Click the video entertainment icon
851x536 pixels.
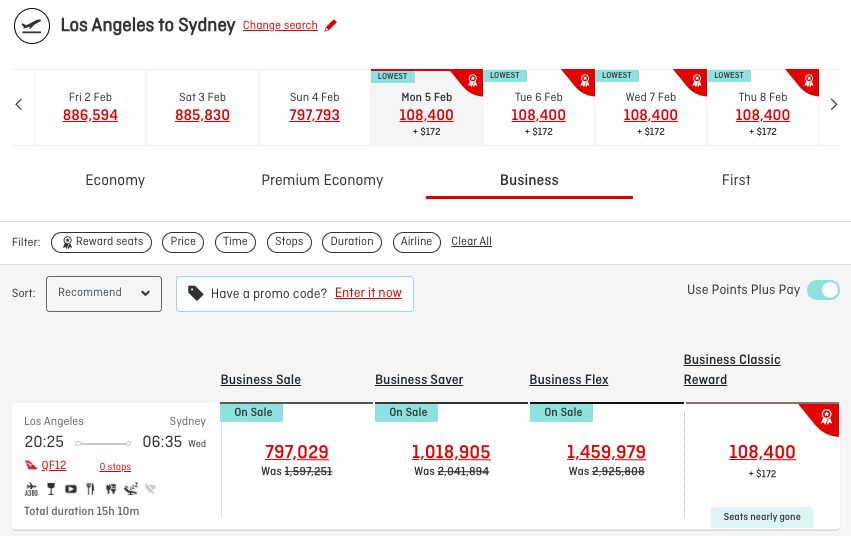(x=71, y=489)
